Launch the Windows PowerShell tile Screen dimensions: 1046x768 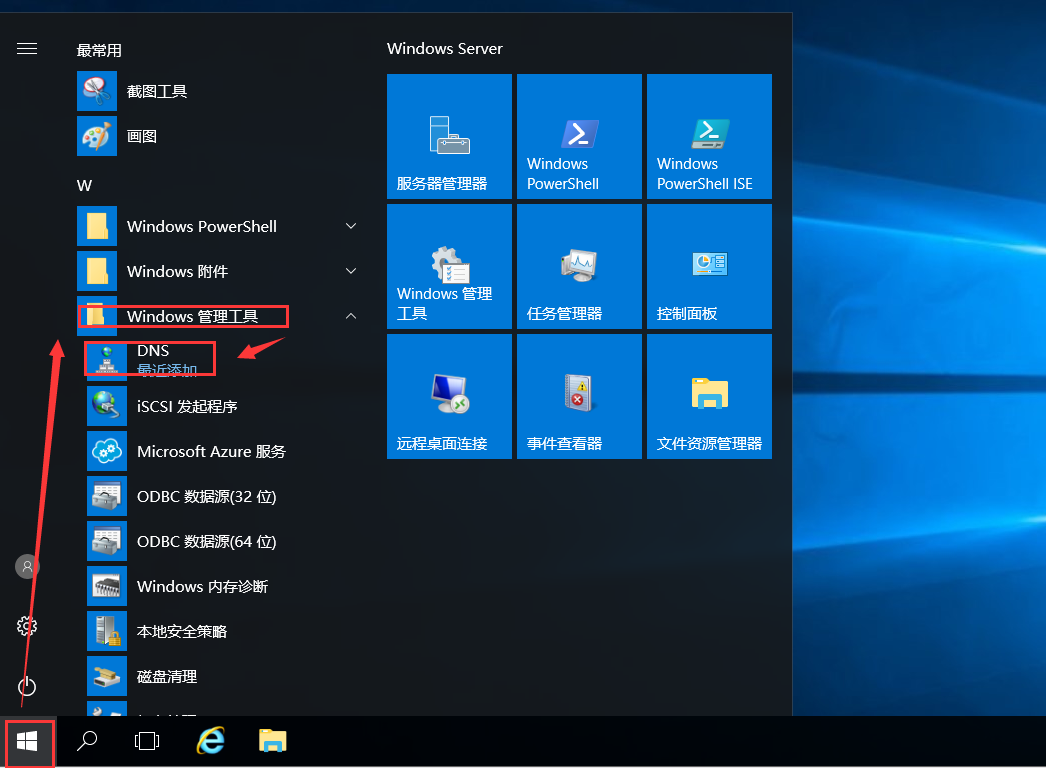tap(579, 136)
